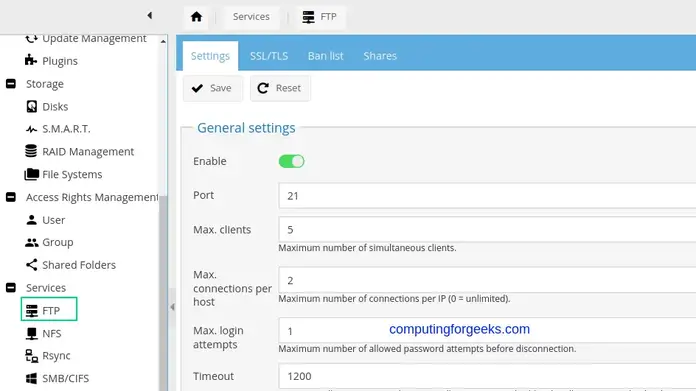This screenshot has width=696, height=391.
Task: Click the File Systems folder icon
Action: click(x=32, y=174)
